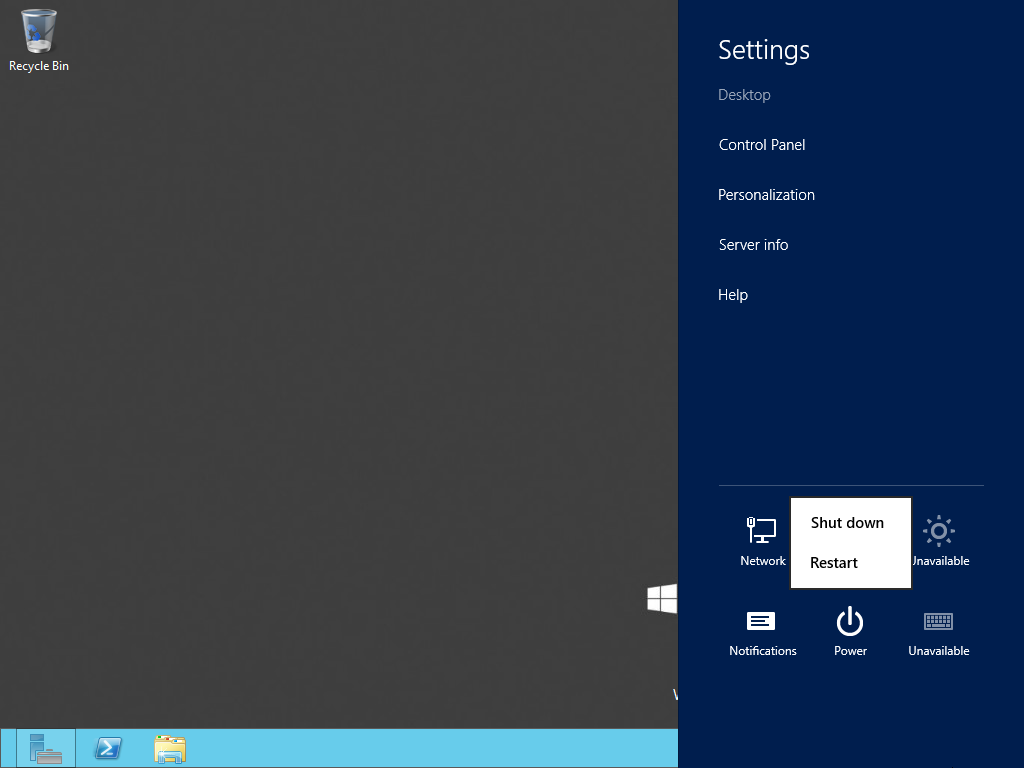Click the Windows Start logo
The width and height of the screenshot is (1024, 768).
click(661, 597)
